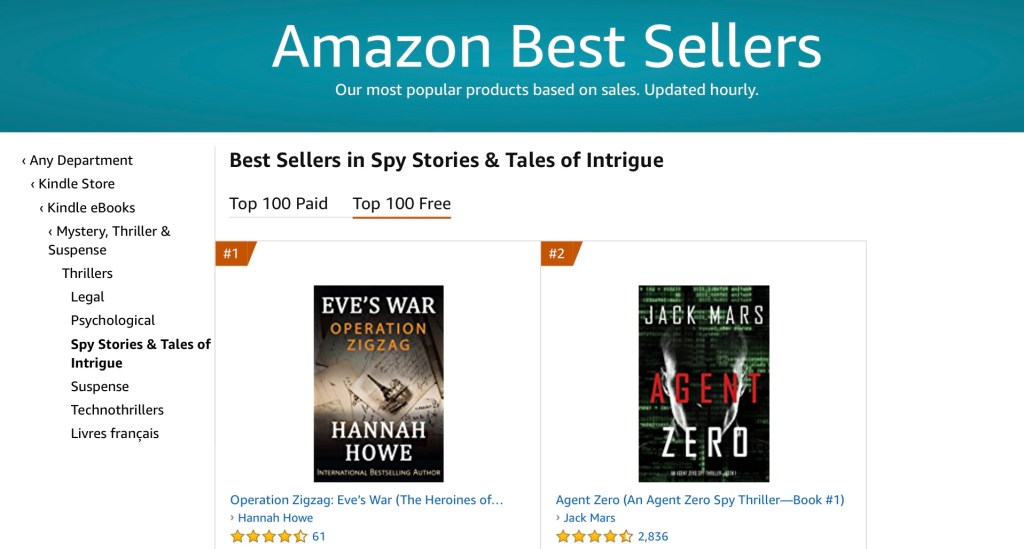This screenshot has width=1024, height=549.
Task: Click the star rating for Operation Zigzag
Action: tap(268, 537)
